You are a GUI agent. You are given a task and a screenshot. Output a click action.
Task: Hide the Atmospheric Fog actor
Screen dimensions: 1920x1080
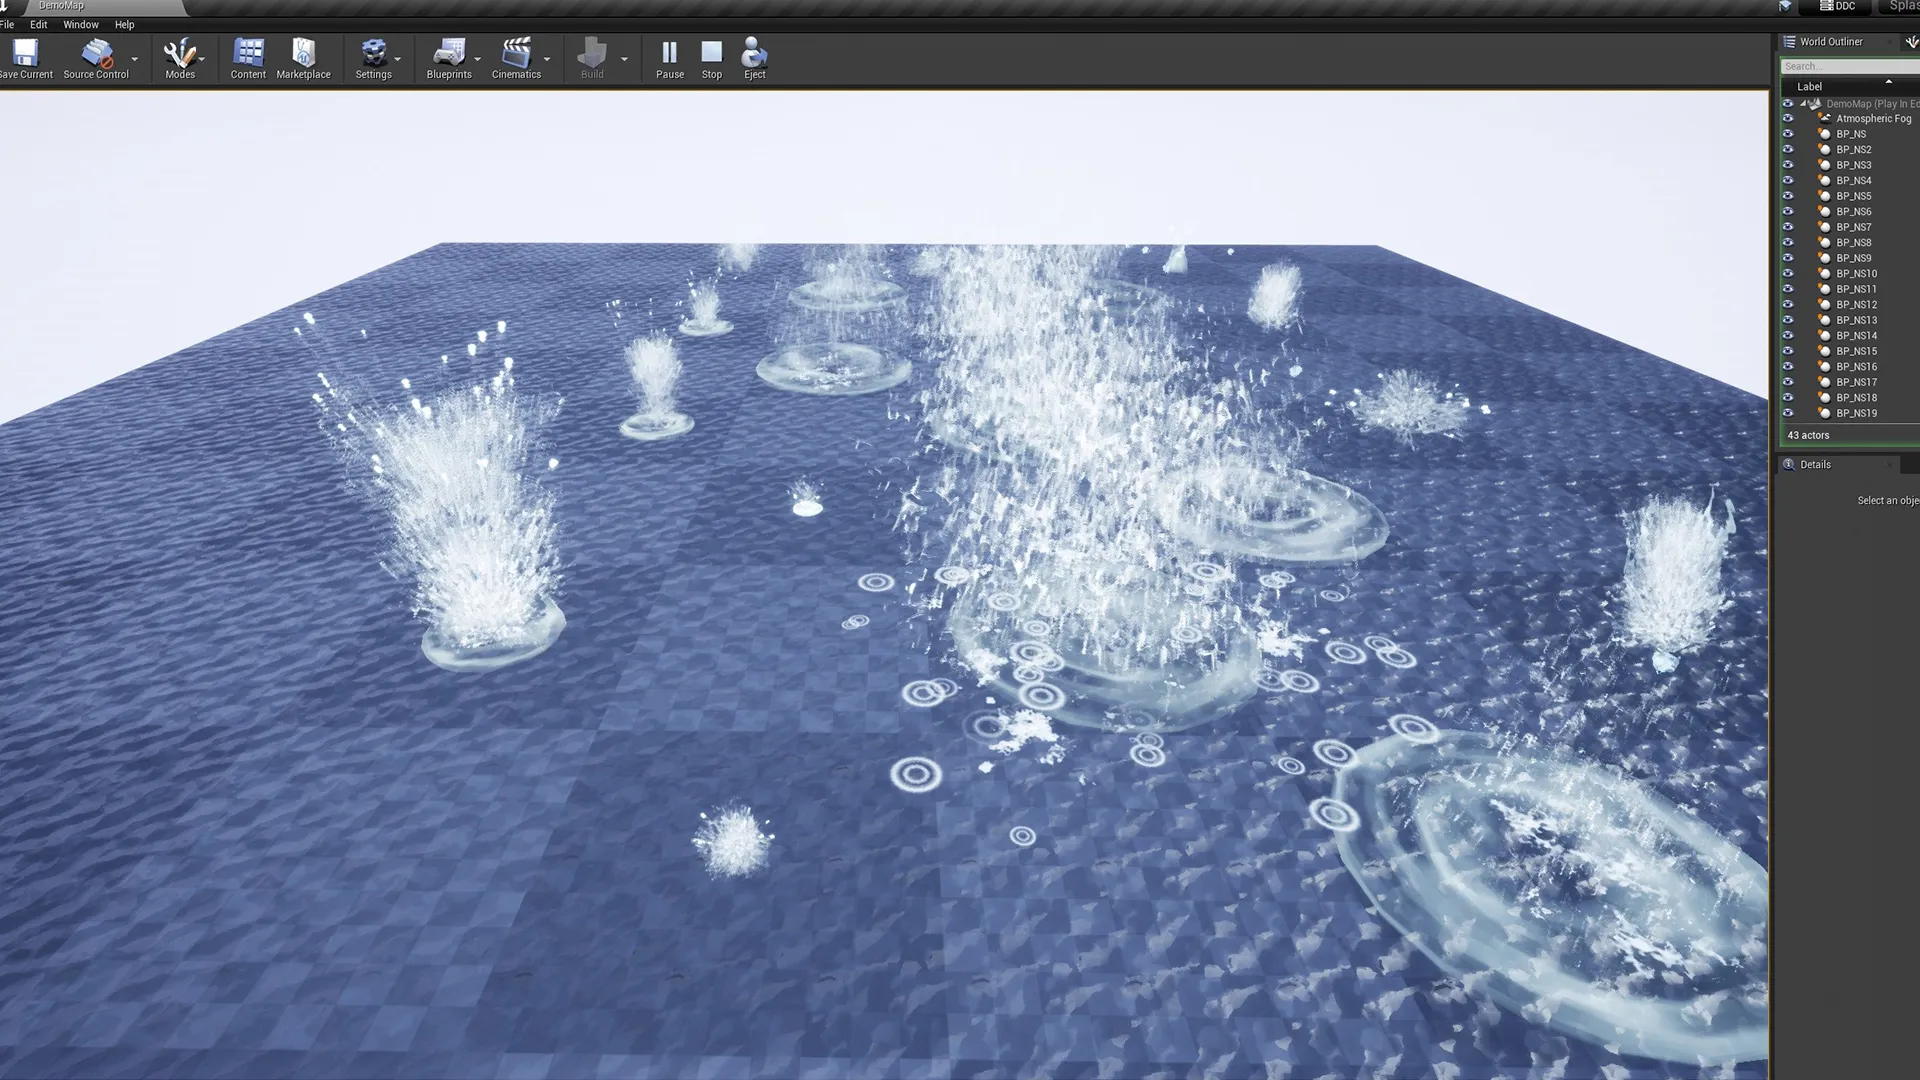[x=1788, y=118]
